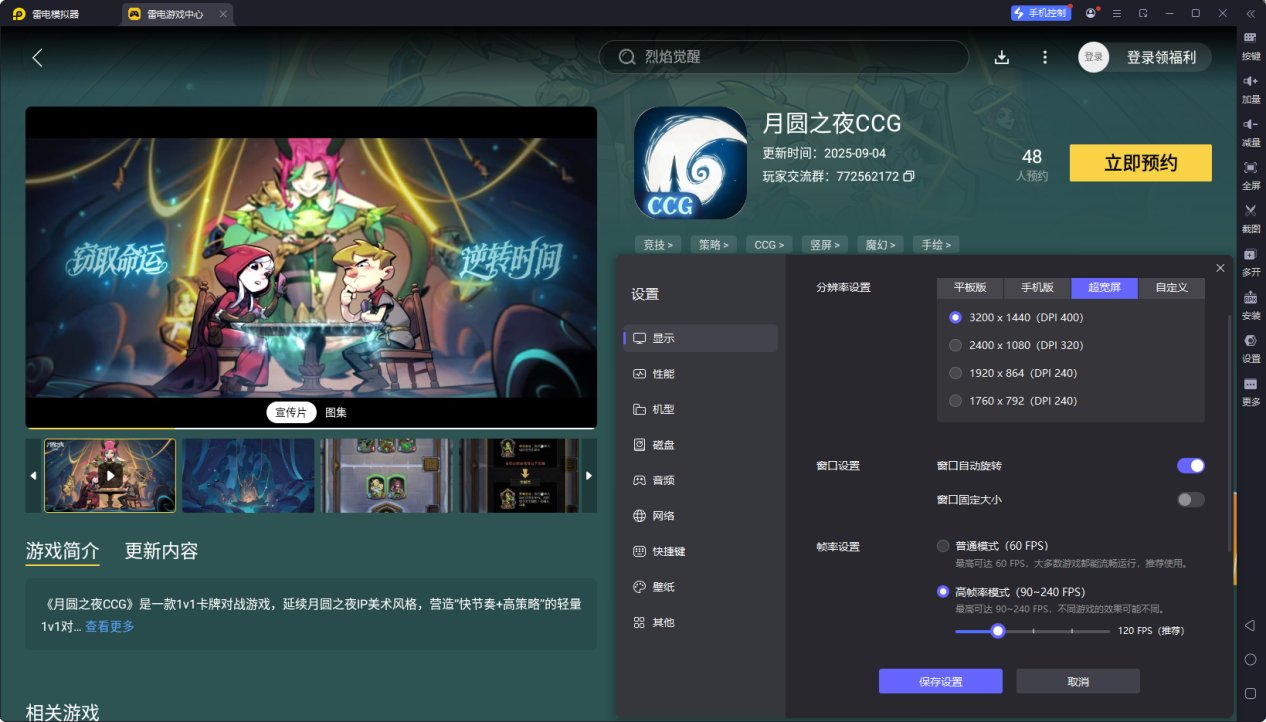This screenshot has height=722, width=1266.
Task: Go back with the left arrow icon
Action: coord(37,58)
